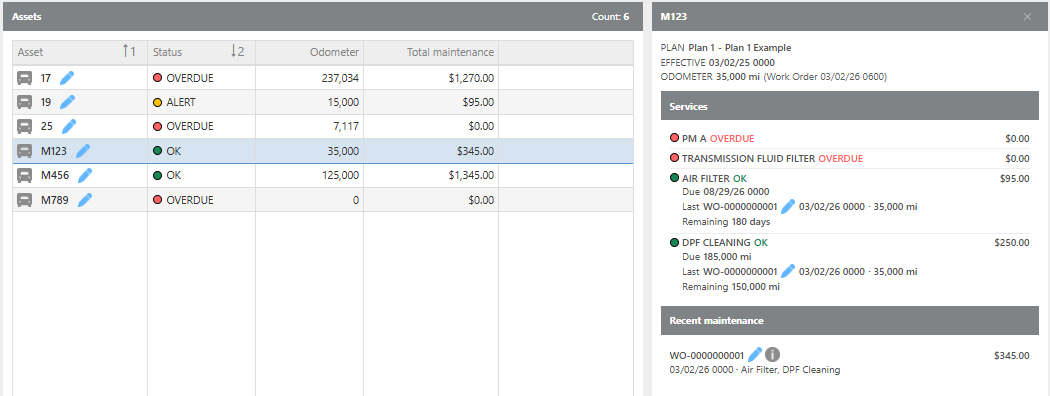Sort by Asset column header
The width and height of the screenshot is (1050, 396).
tap(80, 52)
